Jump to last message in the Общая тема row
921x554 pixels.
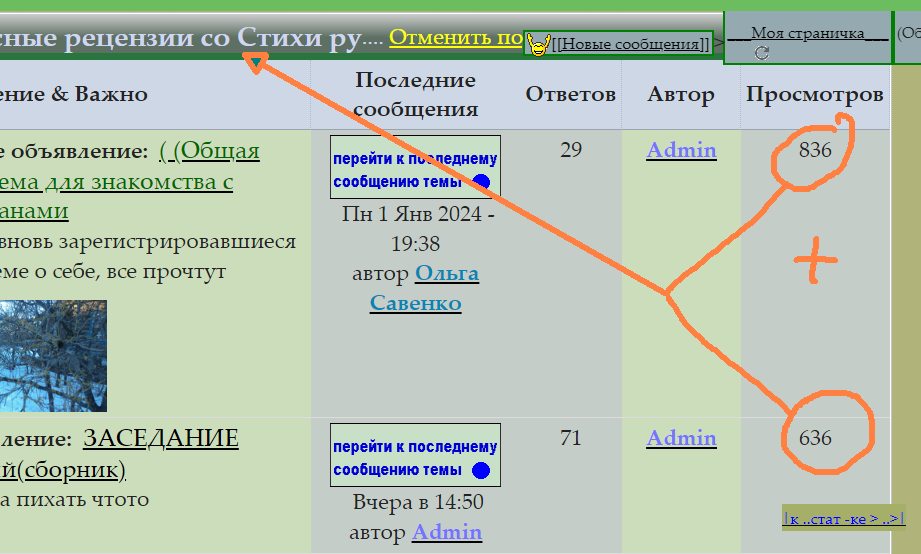415,167
